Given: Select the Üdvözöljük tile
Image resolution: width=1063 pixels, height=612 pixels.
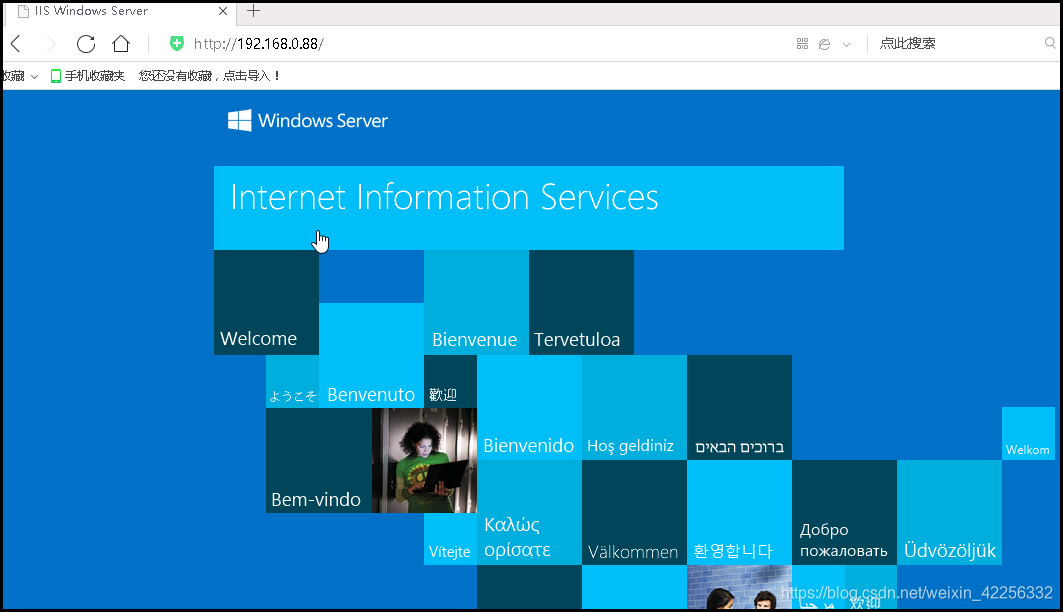Looking at the screenshot, I should (949, 512).
